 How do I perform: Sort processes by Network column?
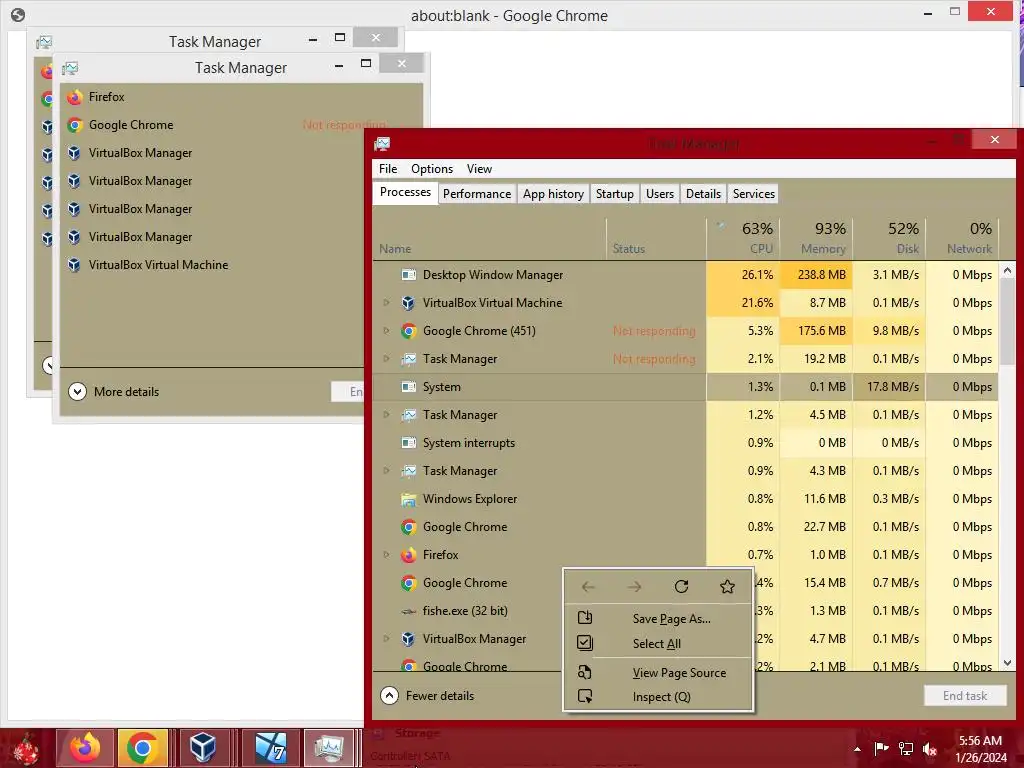(962, 238)
